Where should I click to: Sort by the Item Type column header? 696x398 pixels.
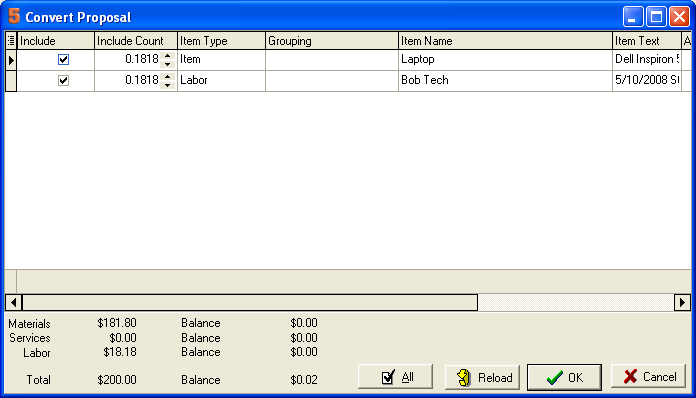[221, 41]
